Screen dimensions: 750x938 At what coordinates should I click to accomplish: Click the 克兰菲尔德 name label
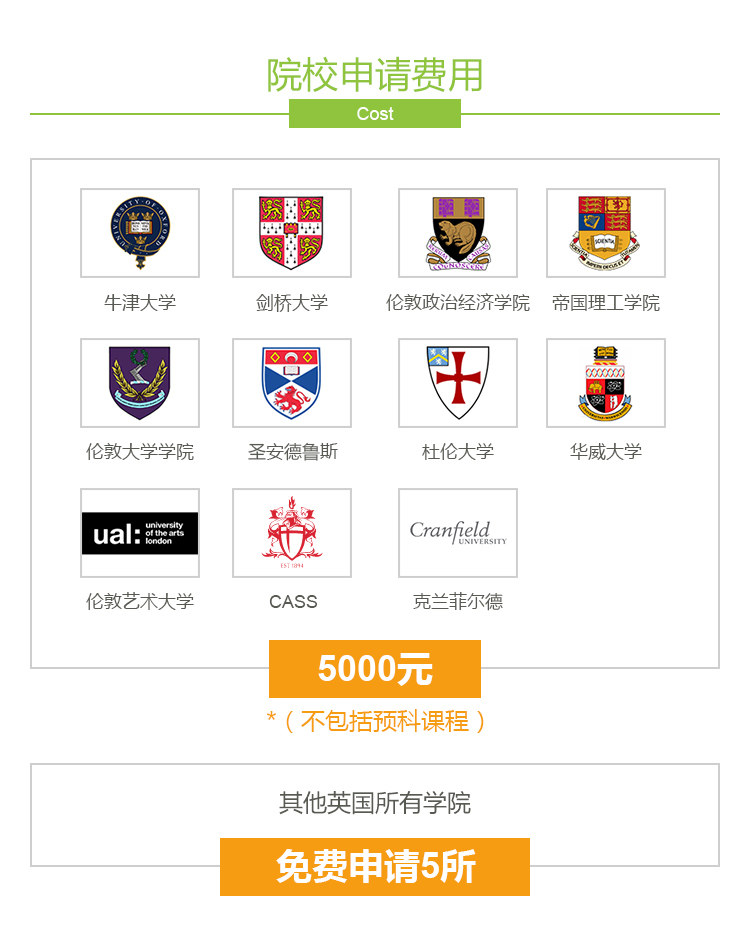tap(458, 602)
